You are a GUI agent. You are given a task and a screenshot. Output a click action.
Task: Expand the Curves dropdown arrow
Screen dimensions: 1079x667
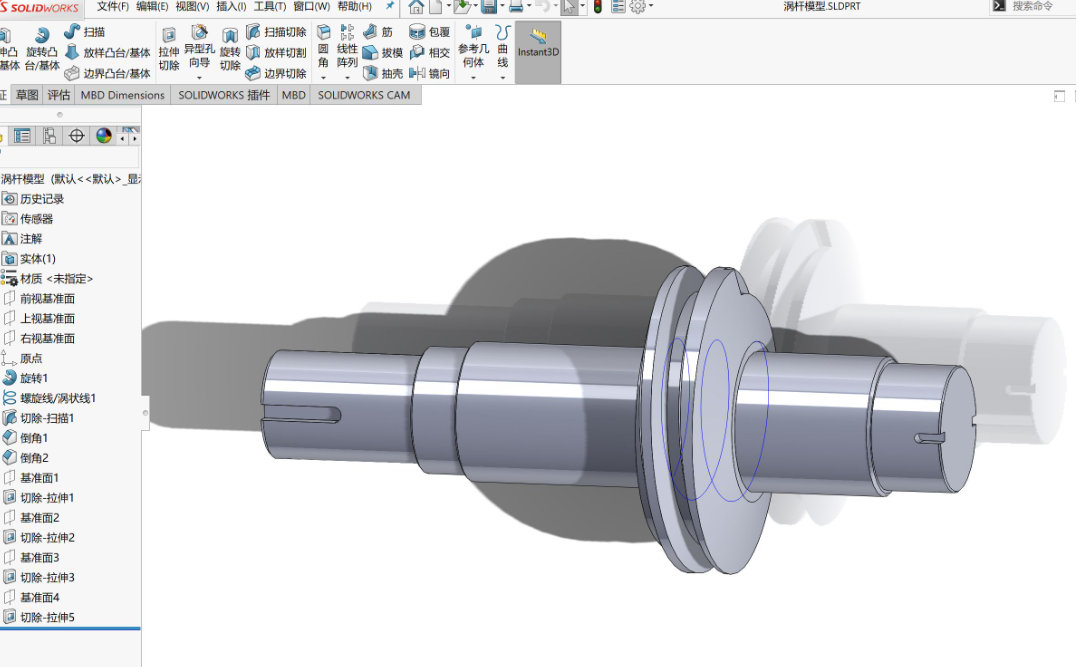pyautogui.click(x=503, y=78)
